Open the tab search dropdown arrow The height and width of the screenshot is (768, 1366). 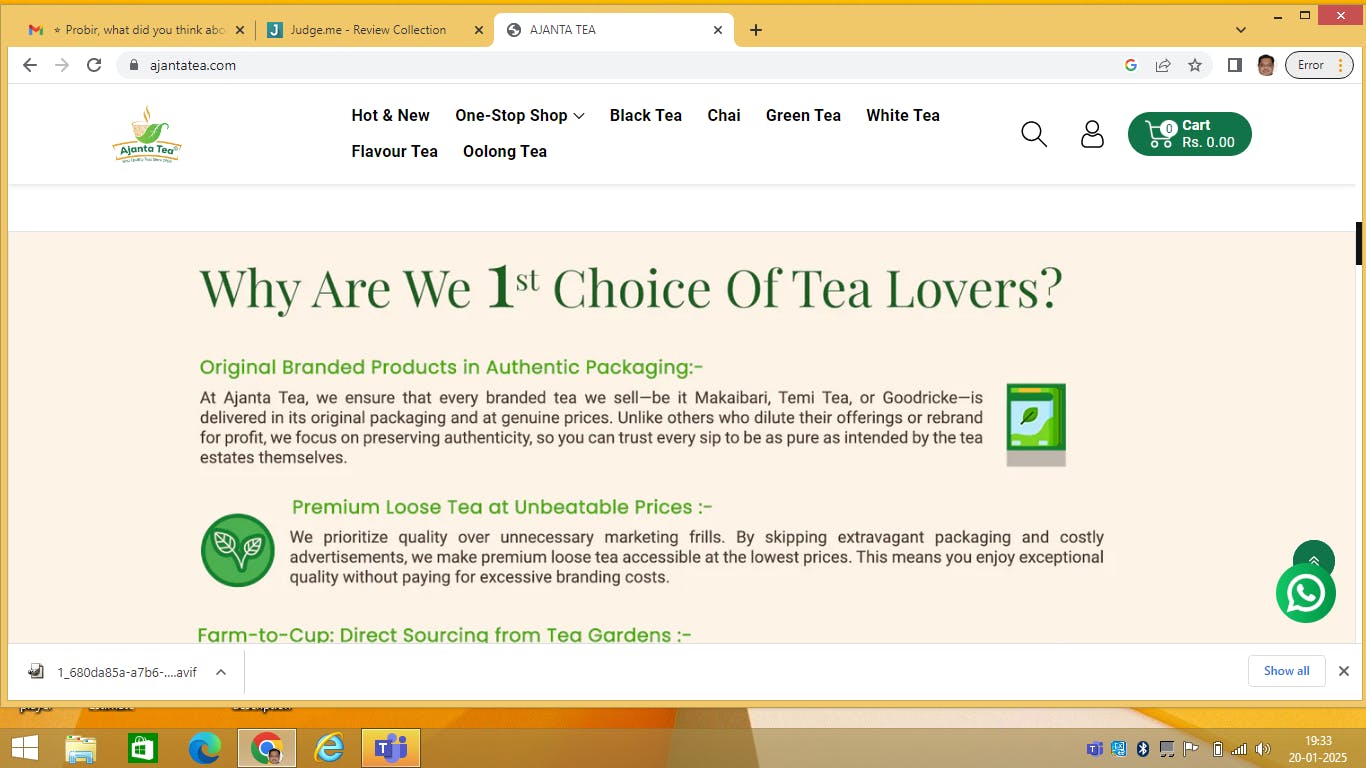[x=1241, y=30]
